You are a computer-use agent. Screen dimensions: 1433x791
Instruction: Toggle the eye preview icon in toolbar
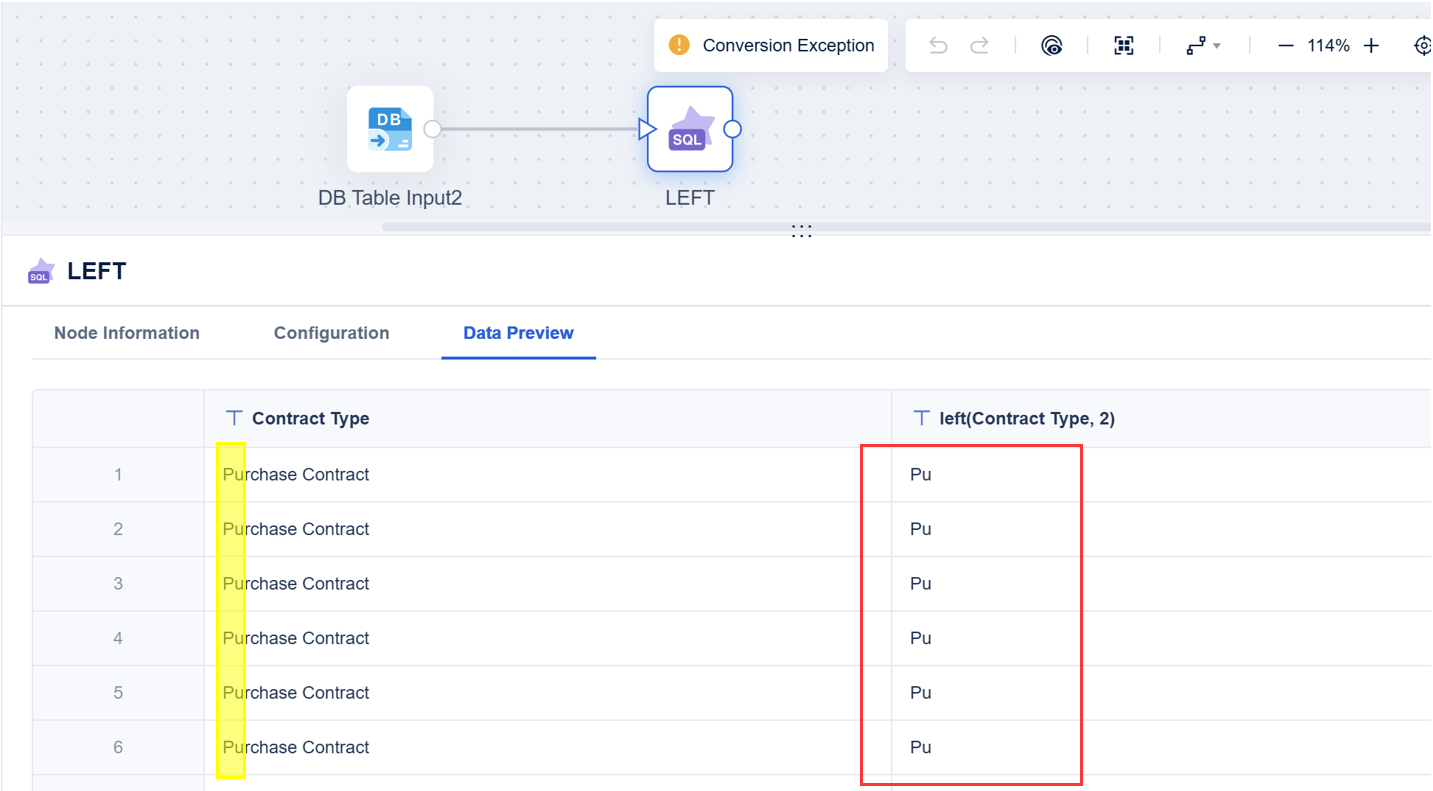click(x=1051, y=46)
